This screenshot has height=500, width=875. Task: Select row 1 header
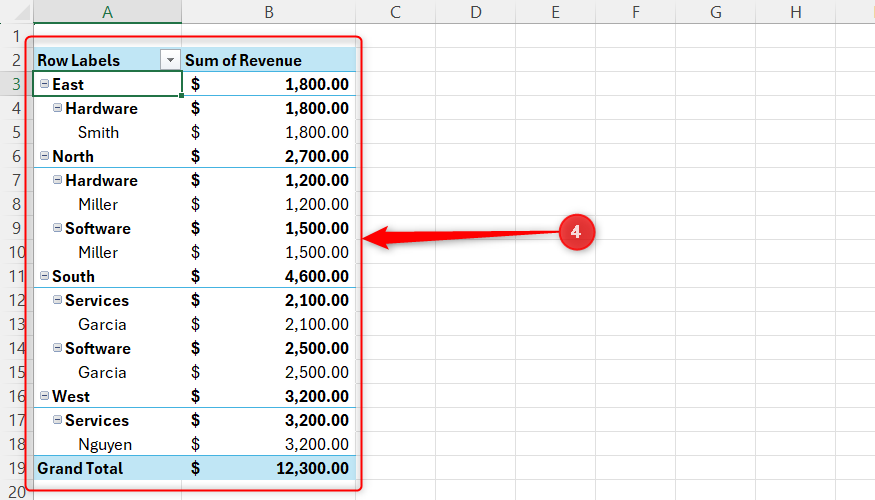pos(16,36)
